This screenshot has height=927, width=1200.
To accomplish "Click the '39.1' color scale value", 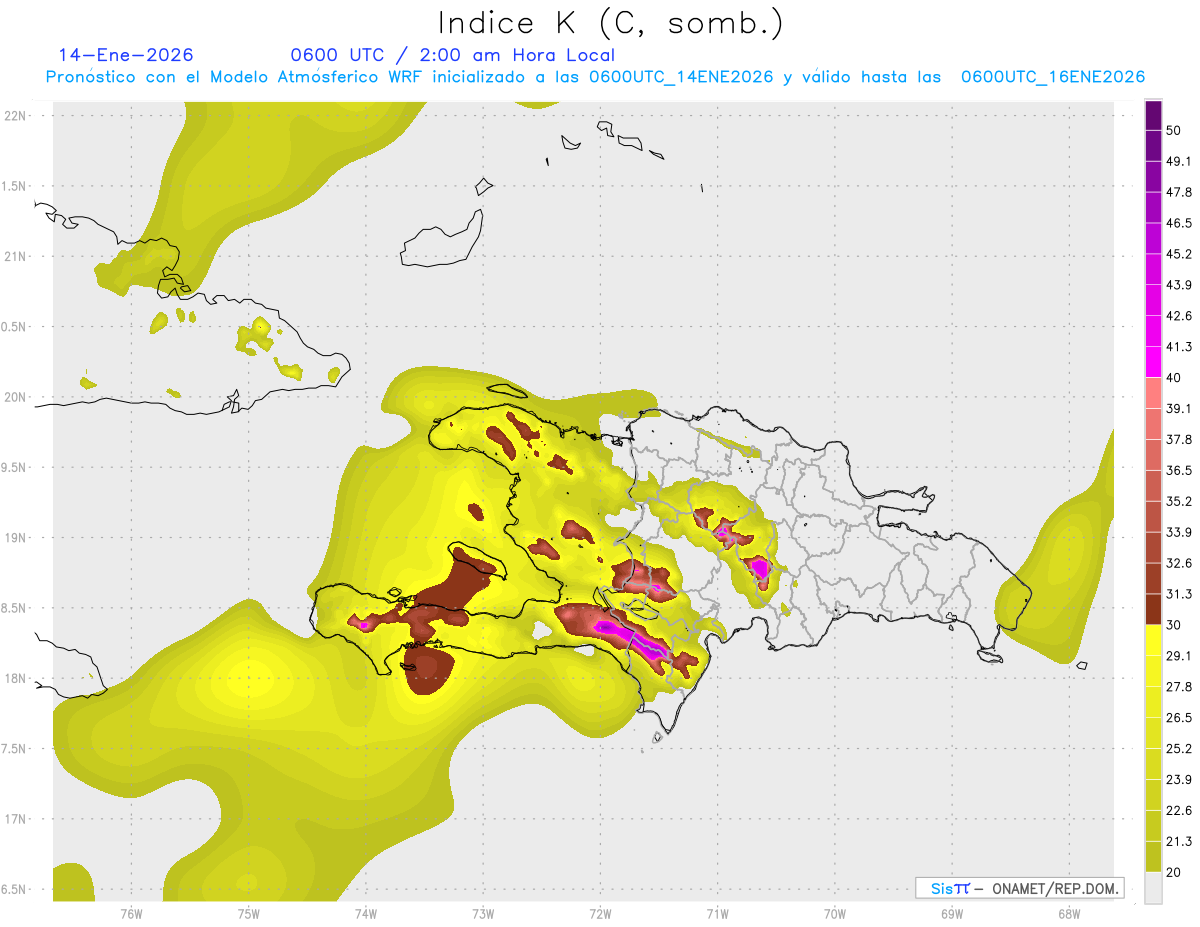I will click(1179, 409).
